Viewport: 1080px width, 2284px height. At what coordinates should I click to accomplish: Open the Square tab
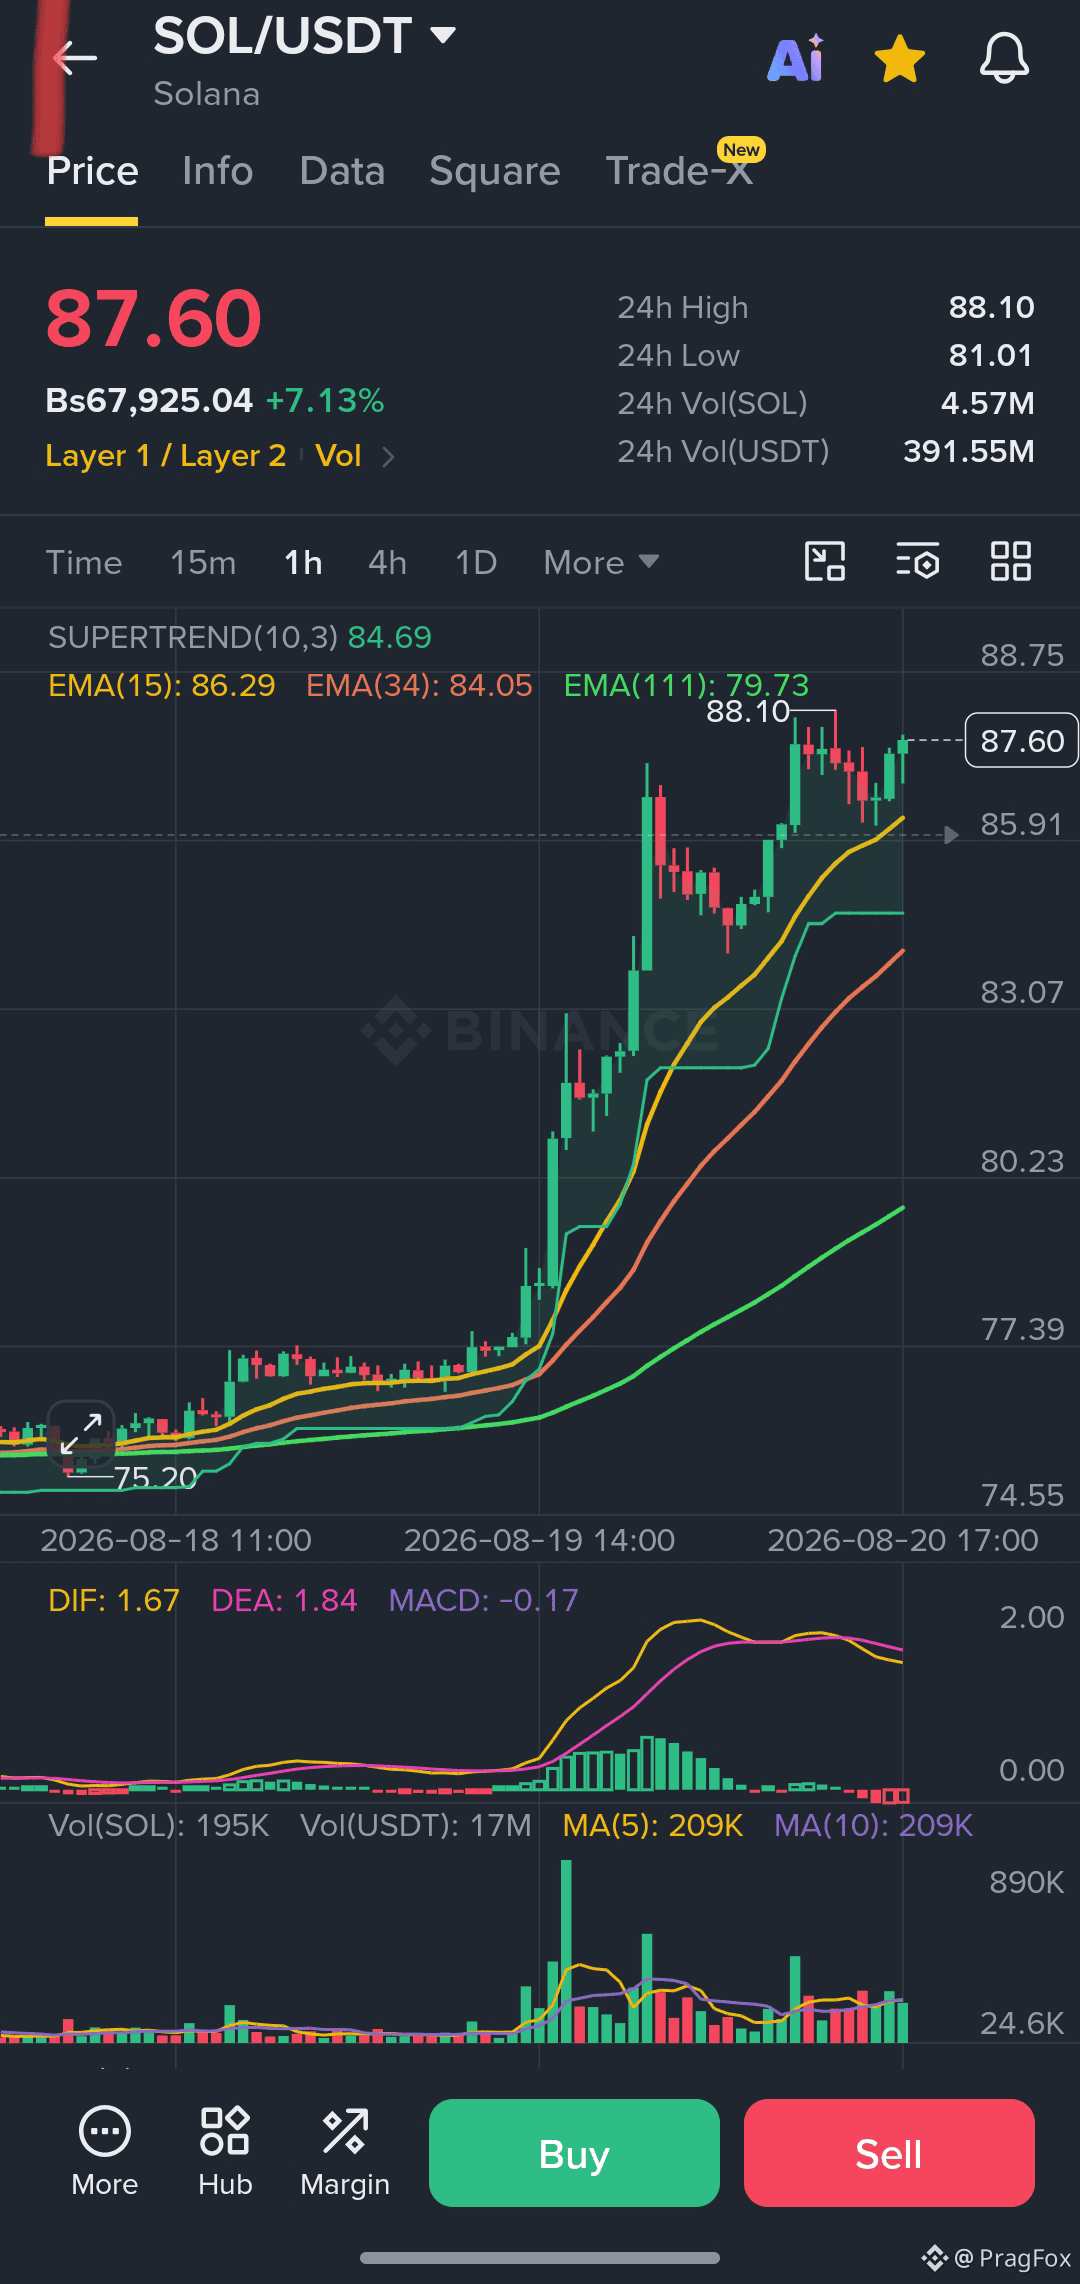pyautogui.click(x=494, y=171)
